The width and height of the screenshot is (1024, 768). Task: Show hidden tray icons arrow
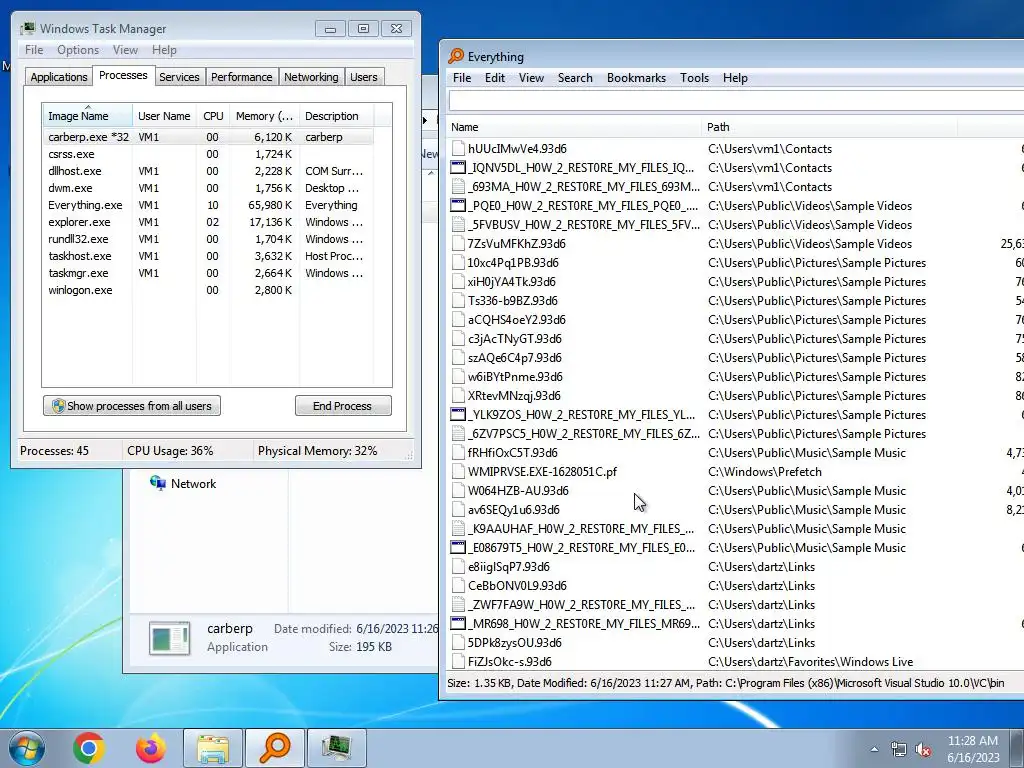point(874,750)
